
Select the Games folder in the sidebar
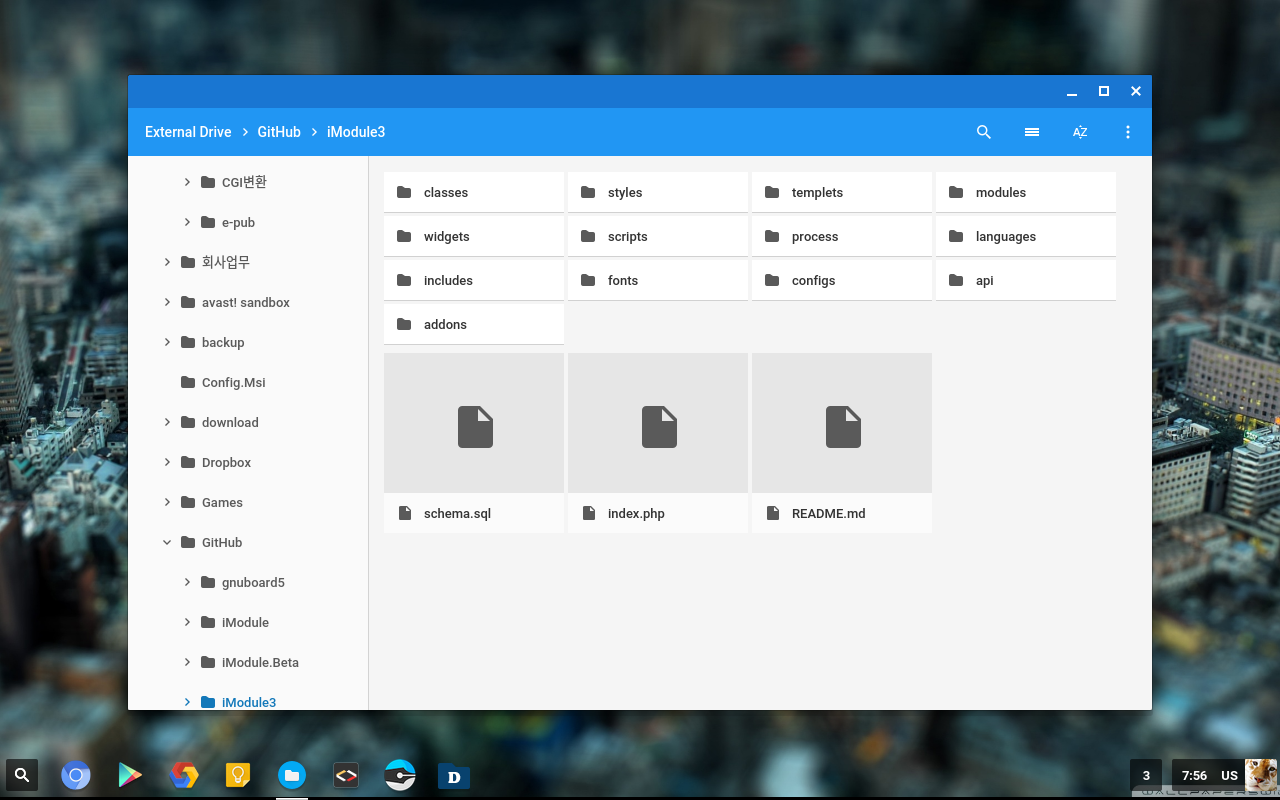222,502
